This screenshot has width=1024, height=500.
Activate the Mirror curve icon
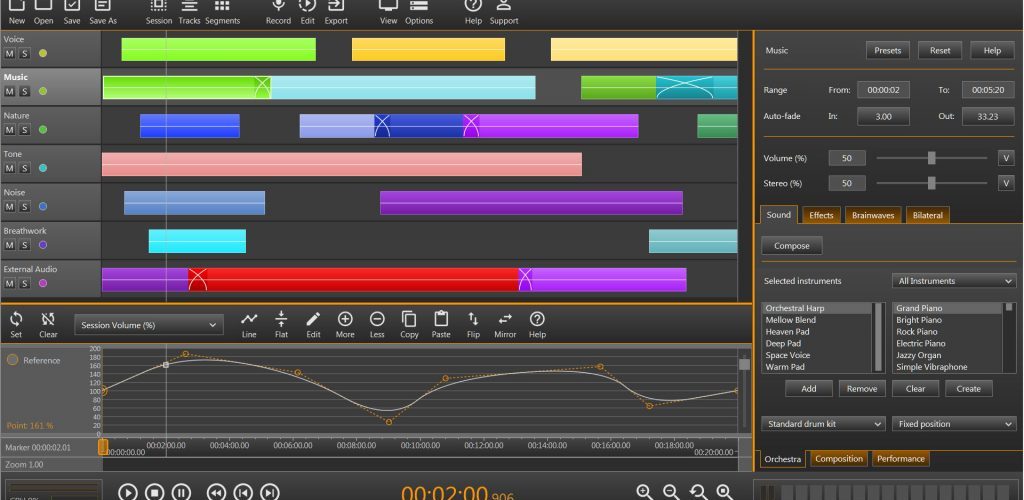pyautogui.click(x=505, y=319)
